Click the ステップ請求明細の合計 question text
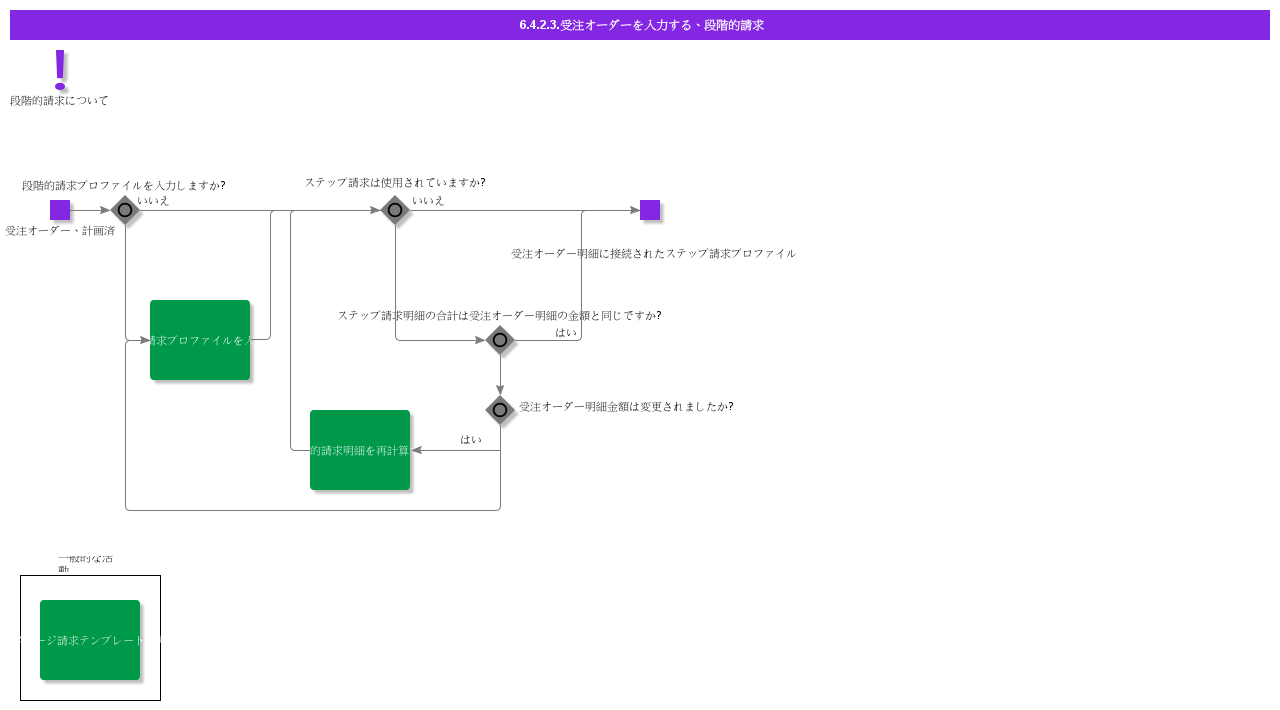 (499, 316)
